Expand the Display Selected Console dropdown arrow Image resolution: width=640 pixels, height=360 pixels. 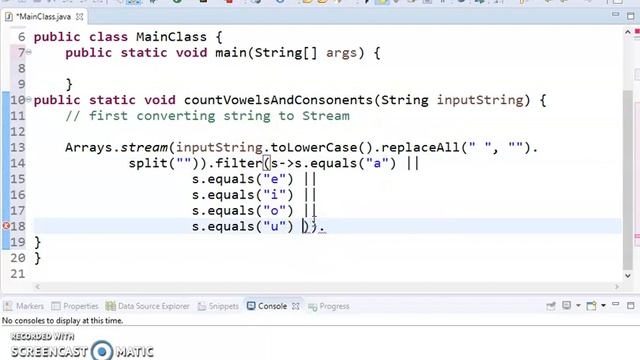pos(578,305)
